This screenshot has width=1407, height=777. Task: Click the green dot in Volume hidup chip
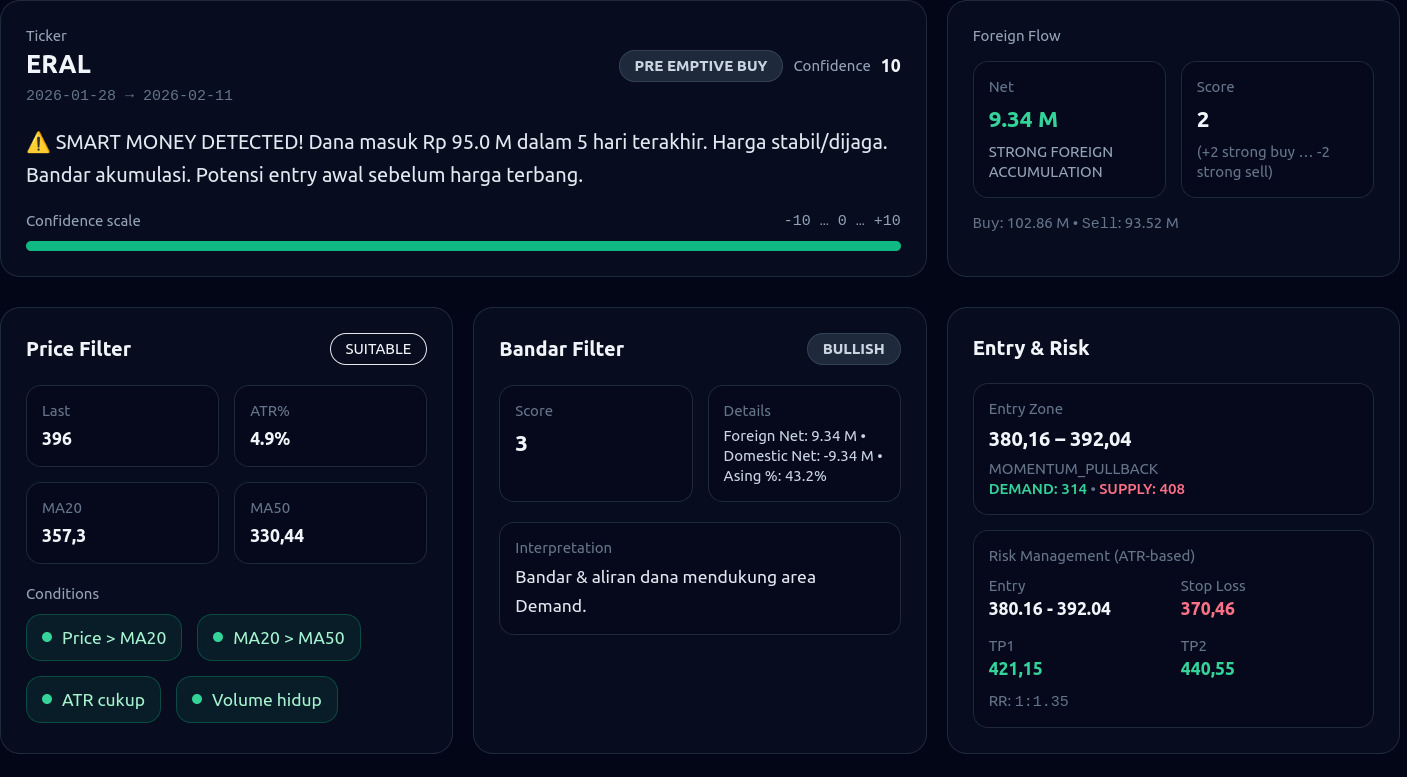197,699
